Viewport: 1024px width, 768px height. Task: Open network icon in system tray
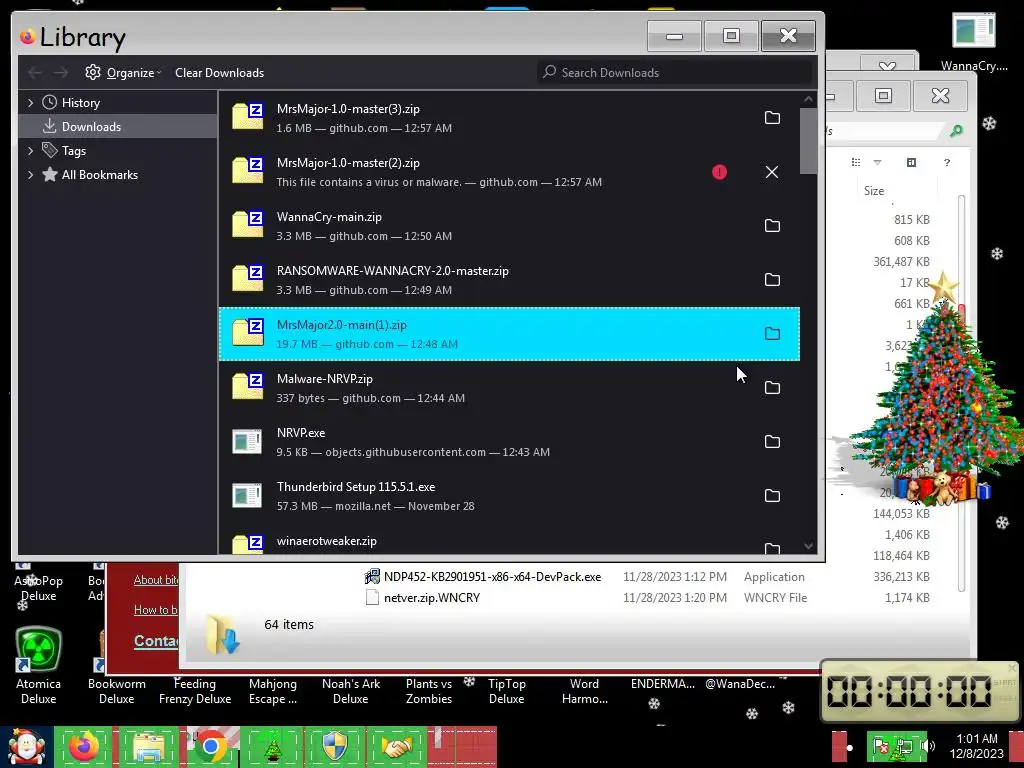[904, 746]
